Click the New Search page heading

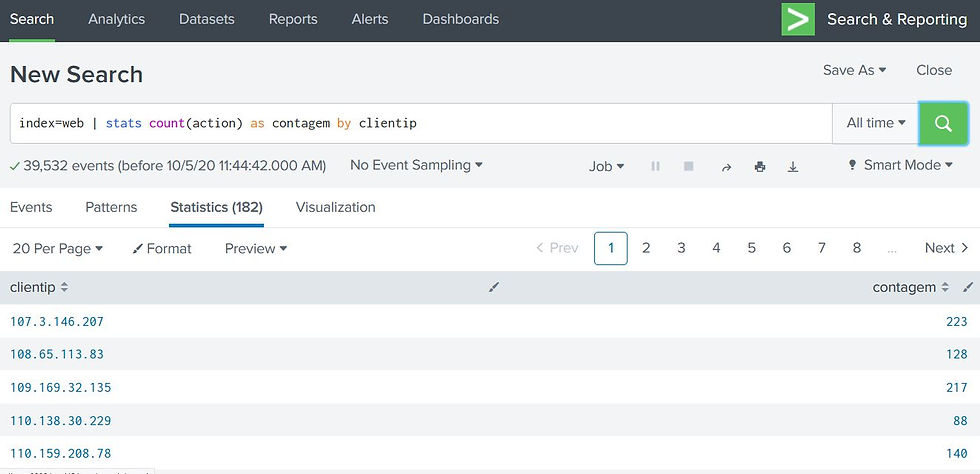pos(76,74)
